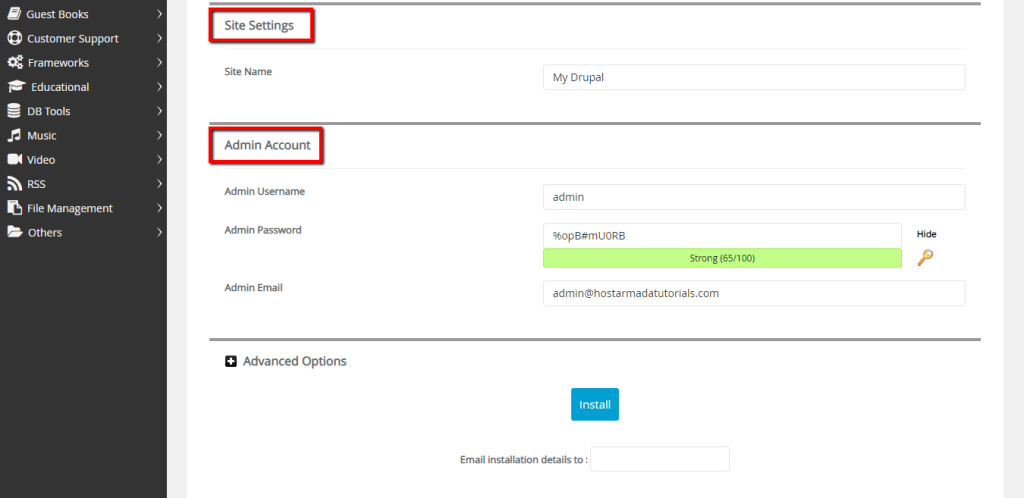Image resolution: width=1024 pixels, height=498 pixels.
Task: Click the Admin Password label
Action: coord(263,230)
